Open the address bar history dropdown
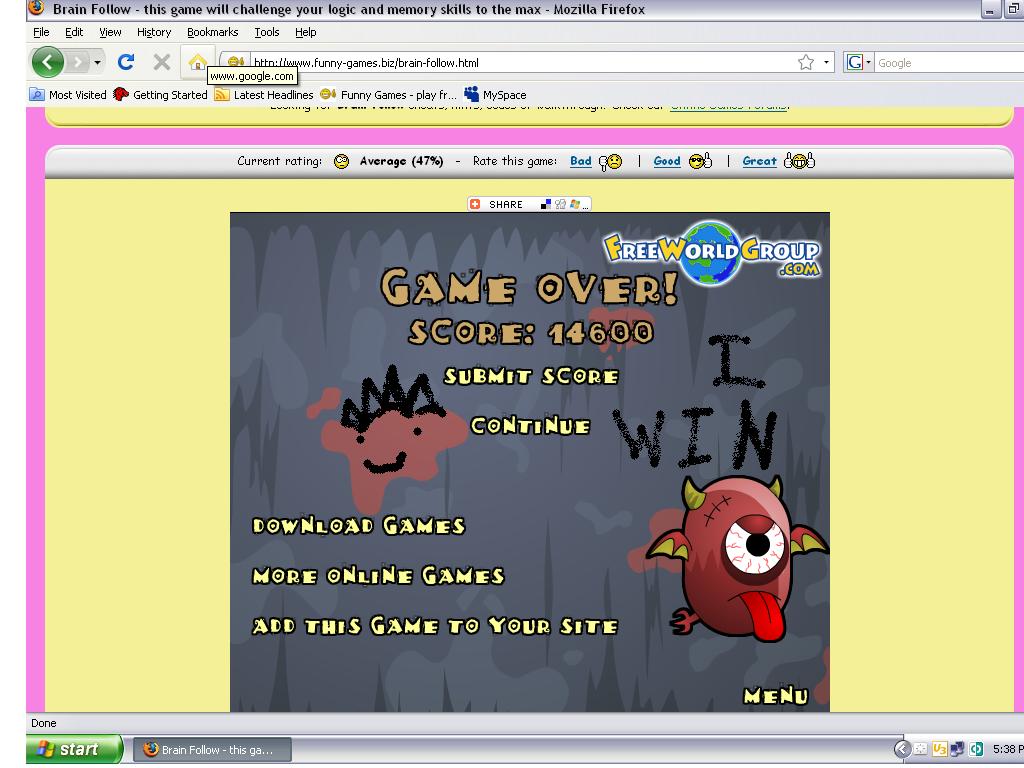1024x768 pixels. click(x=826, y=63)
